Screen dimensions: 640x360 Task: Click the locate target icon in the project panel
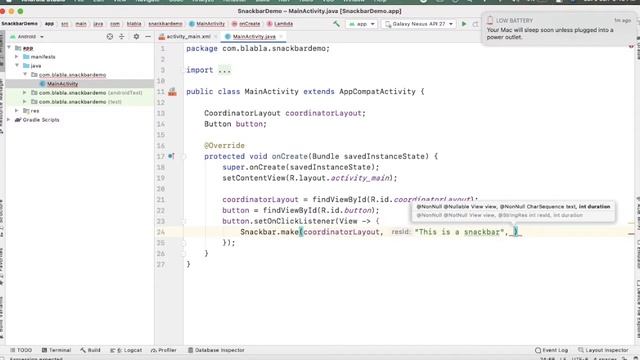[110, 37]
